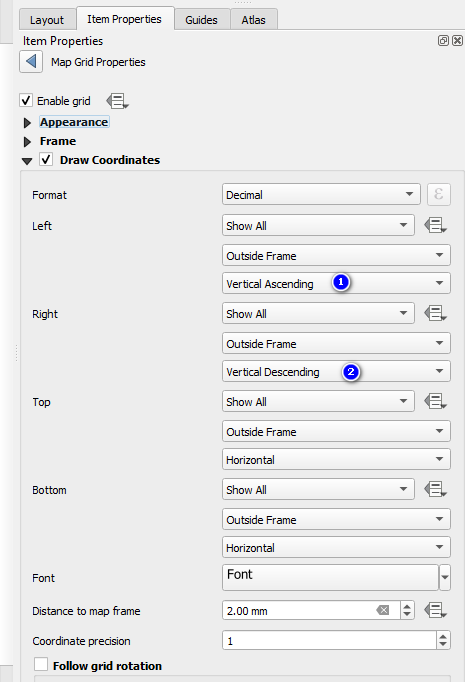Image resolution: width=465 pixels, height=682 pixels.
Task: Open the Decimal format dropdown
Action: (321, 194)
